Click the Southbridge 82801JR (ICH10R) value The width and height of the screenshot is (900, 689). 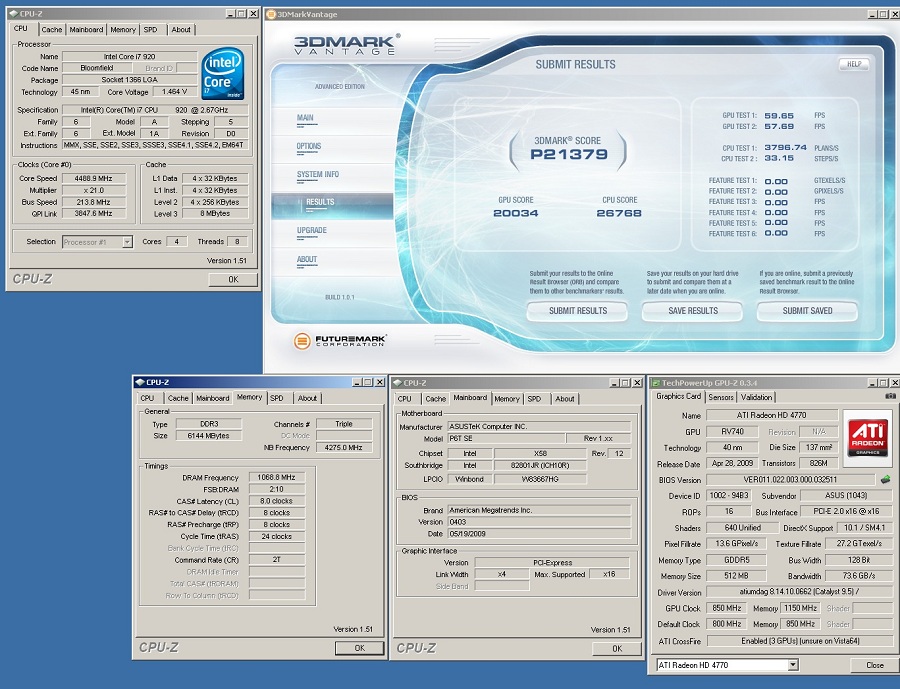coord(540,466)
